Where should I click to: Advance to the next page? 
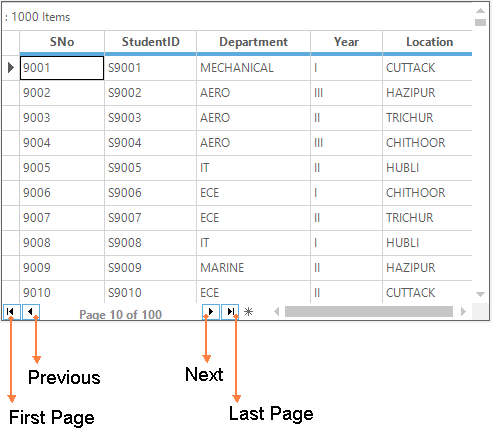point(211,312)
